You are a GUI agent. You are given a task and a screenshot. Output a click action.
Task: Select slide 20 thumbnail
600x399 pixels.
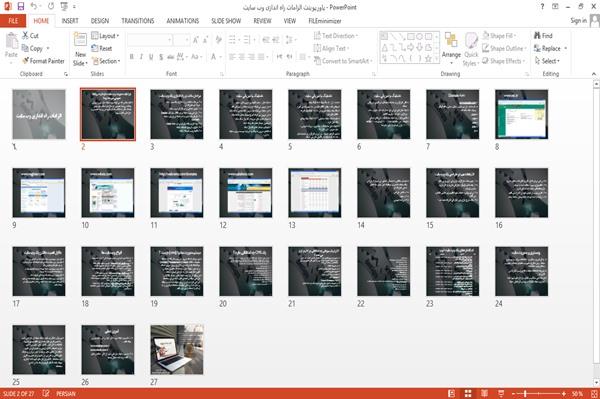(246, 271)
